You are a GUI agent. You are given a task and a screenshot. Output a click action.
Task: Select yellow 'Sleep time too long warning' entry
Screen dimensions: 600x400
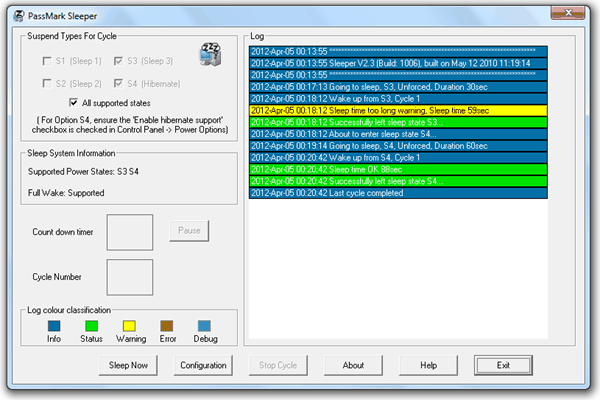pyautogui.click(x=398, y=111)
